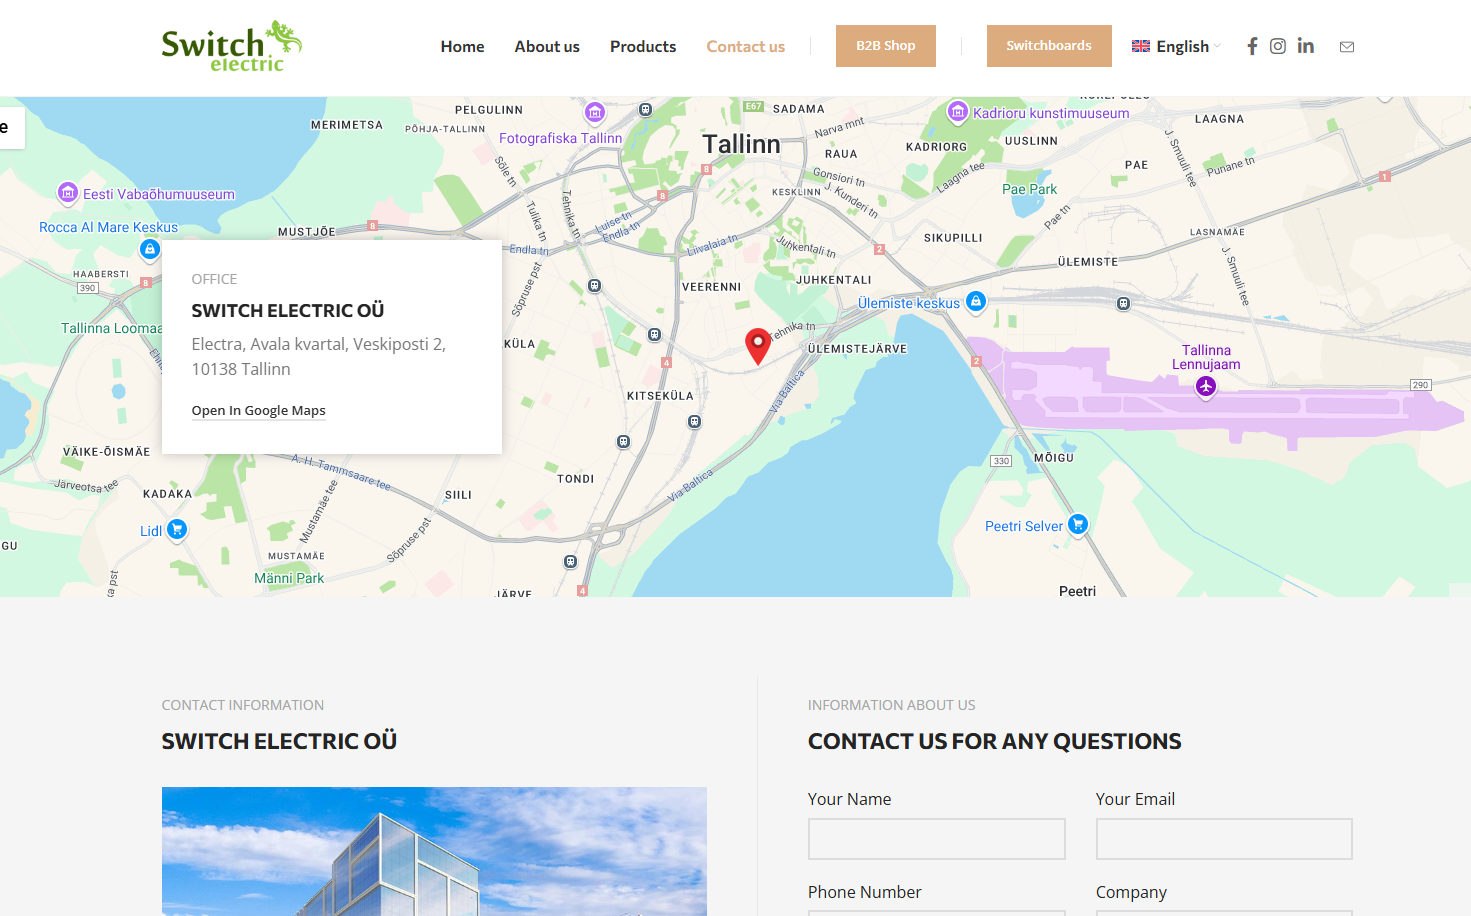Open the LinkedIn icon in header
1471x916 pixels.
point(1306,46)
